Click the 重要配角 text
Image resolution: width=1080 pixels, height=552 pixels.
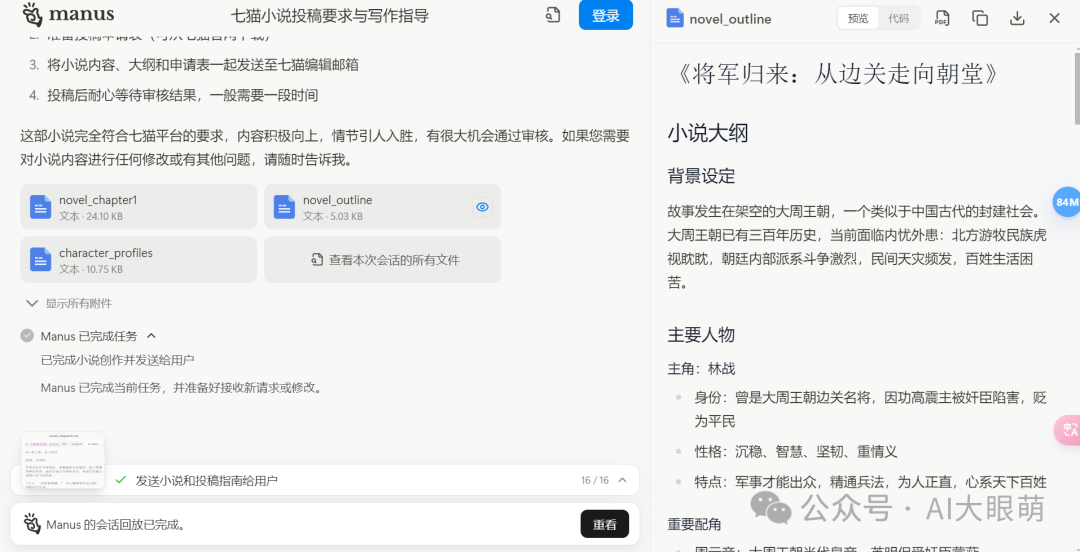(694, 524)
